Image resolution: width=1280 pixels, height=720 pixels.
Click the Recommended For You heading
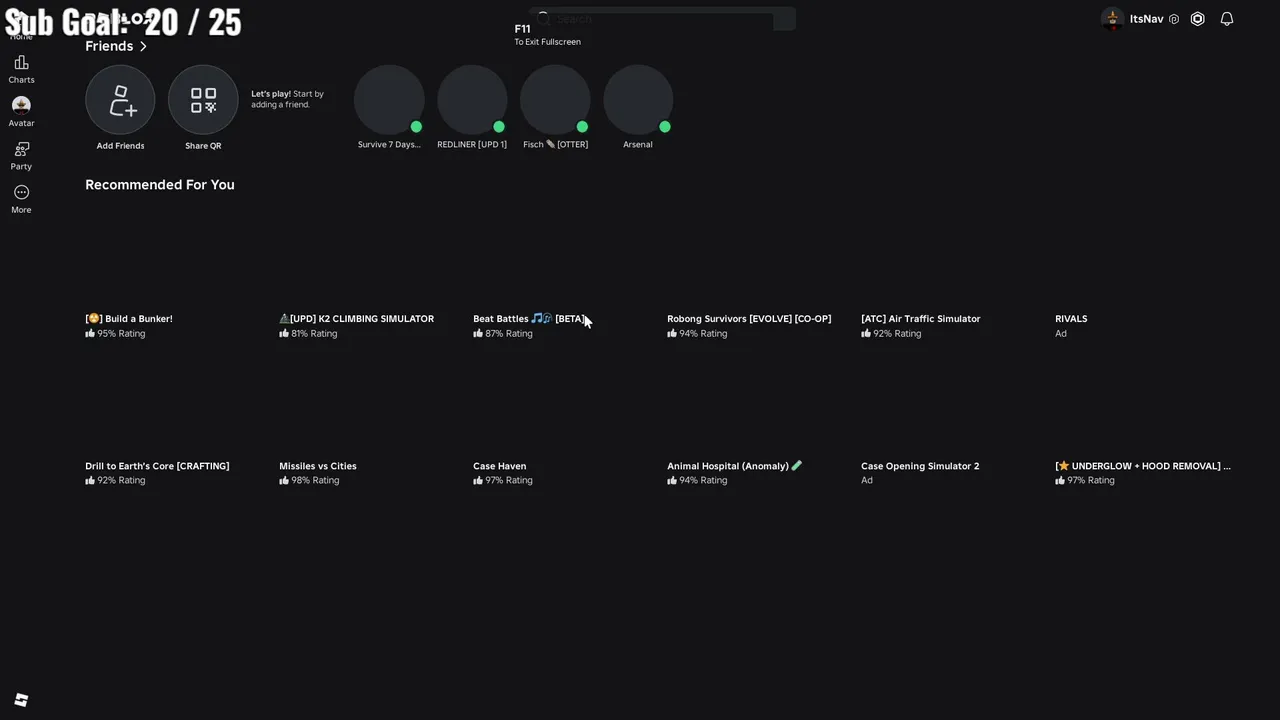160,185
